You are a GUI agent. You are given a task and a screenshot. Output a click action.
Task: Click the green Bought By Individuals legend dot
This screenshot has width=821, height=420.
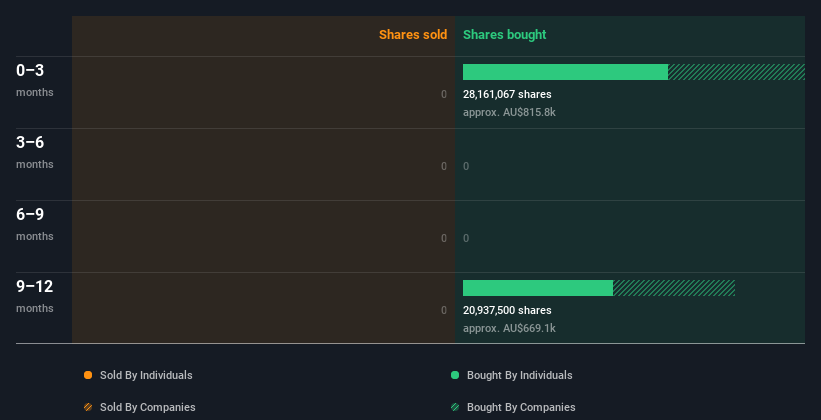point(455,375)
